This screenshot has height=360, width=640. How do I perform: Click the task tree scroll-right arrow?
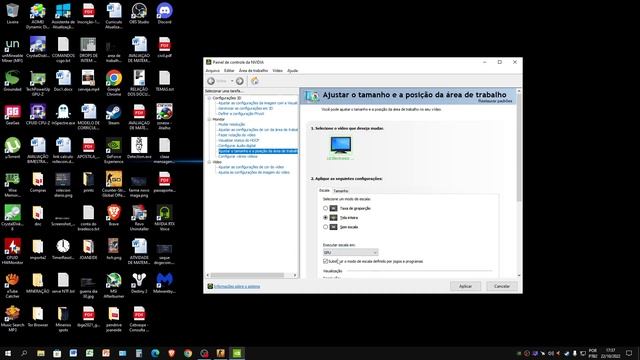295,275
